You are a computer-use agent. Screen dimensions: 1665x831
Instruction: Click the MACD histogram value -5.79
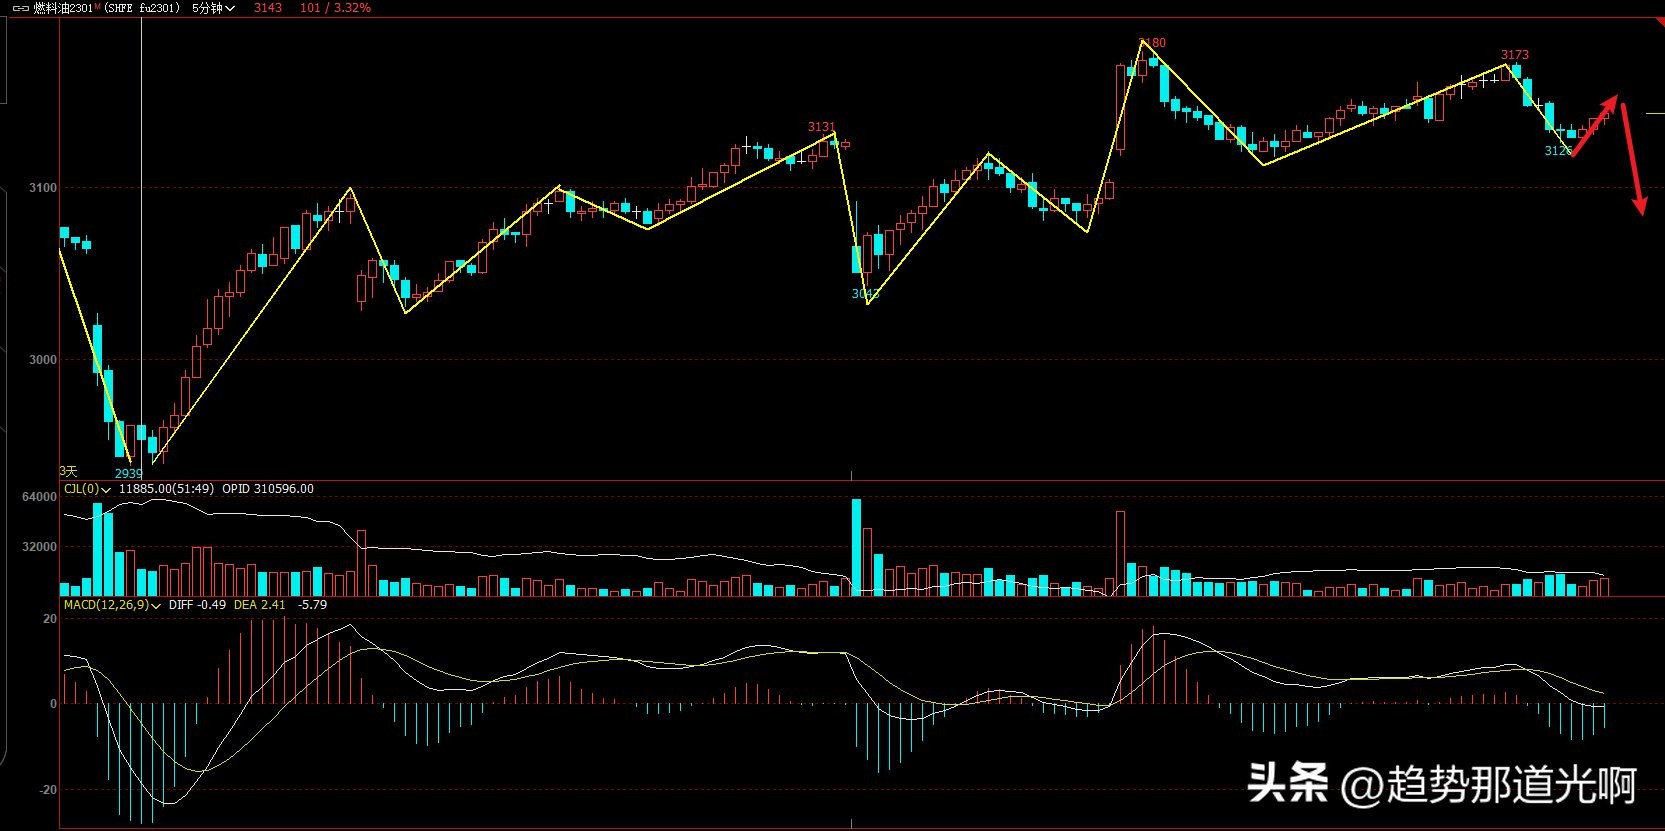point(313,605)
